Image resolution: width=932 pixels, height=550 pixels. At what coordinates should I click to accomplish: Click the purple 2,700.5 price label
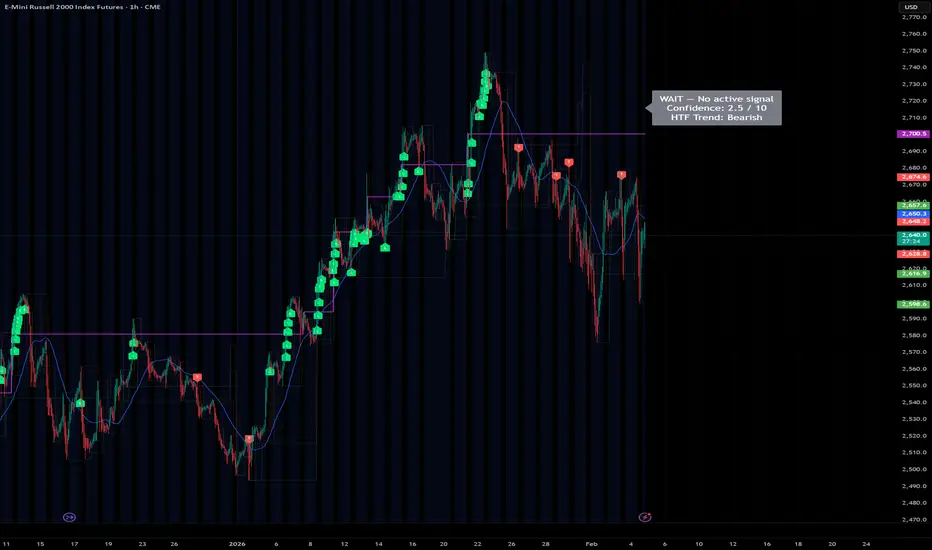click(913, 134)
